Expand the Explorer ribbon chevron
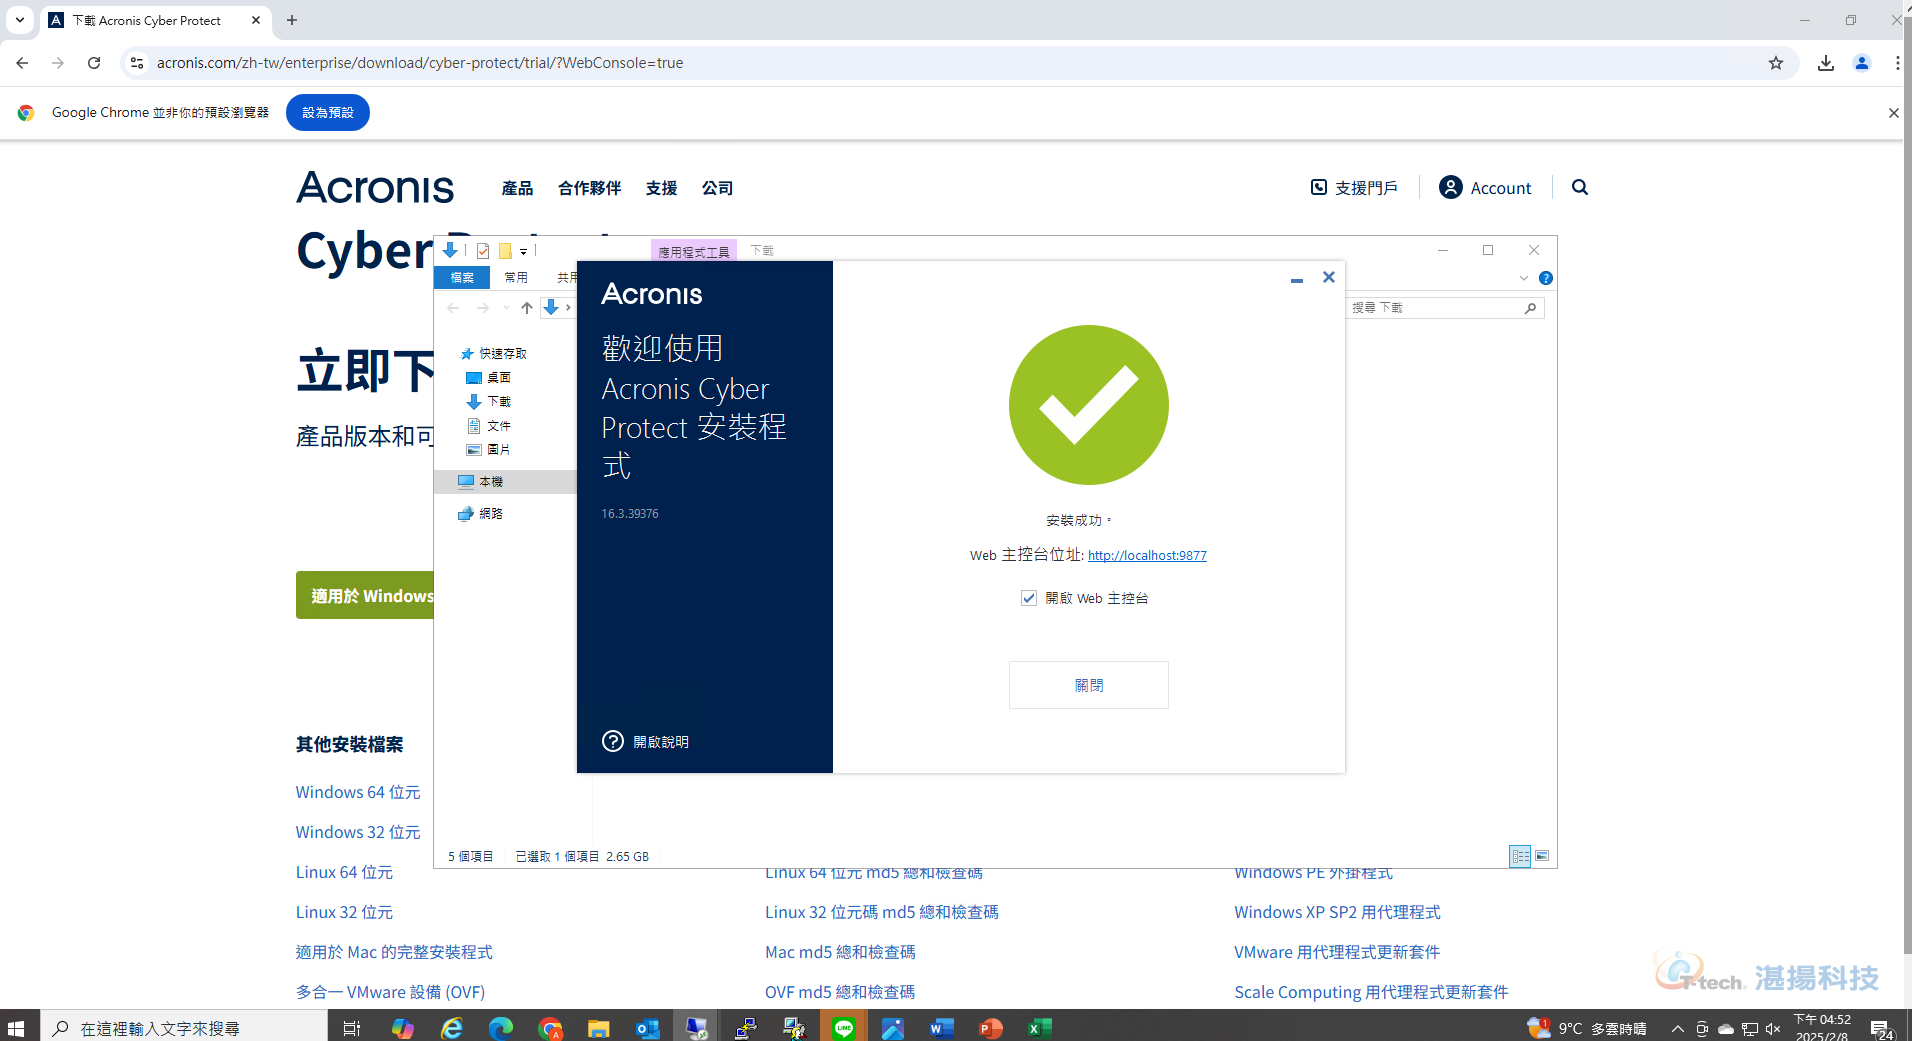1912x1041 pixels. click(x=1524, y=278)
